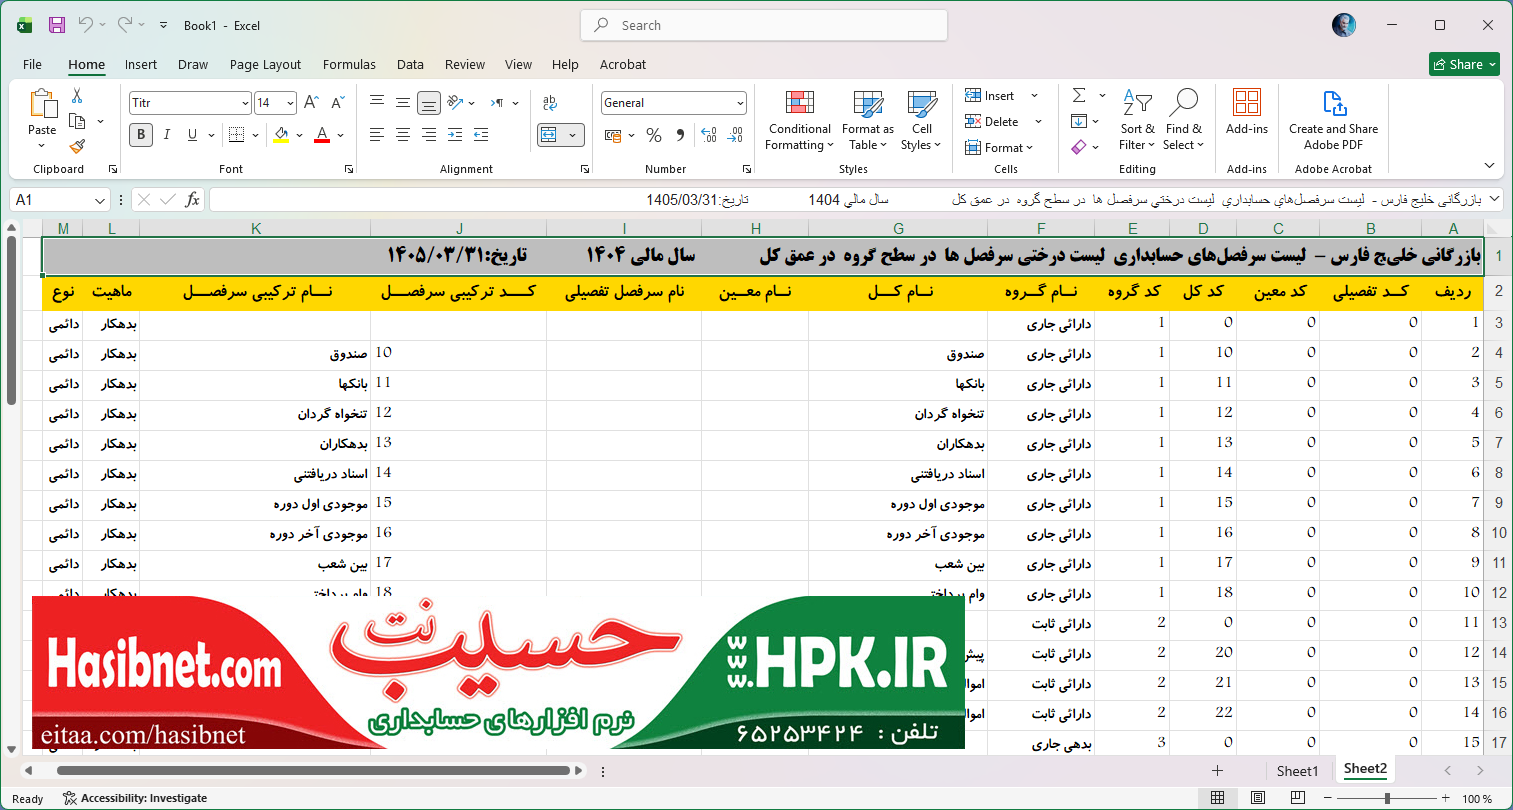This screenshot has width=1513, height=810.
Task: Click Create and Share Adobe PDF
Action: click(1333, 121)
